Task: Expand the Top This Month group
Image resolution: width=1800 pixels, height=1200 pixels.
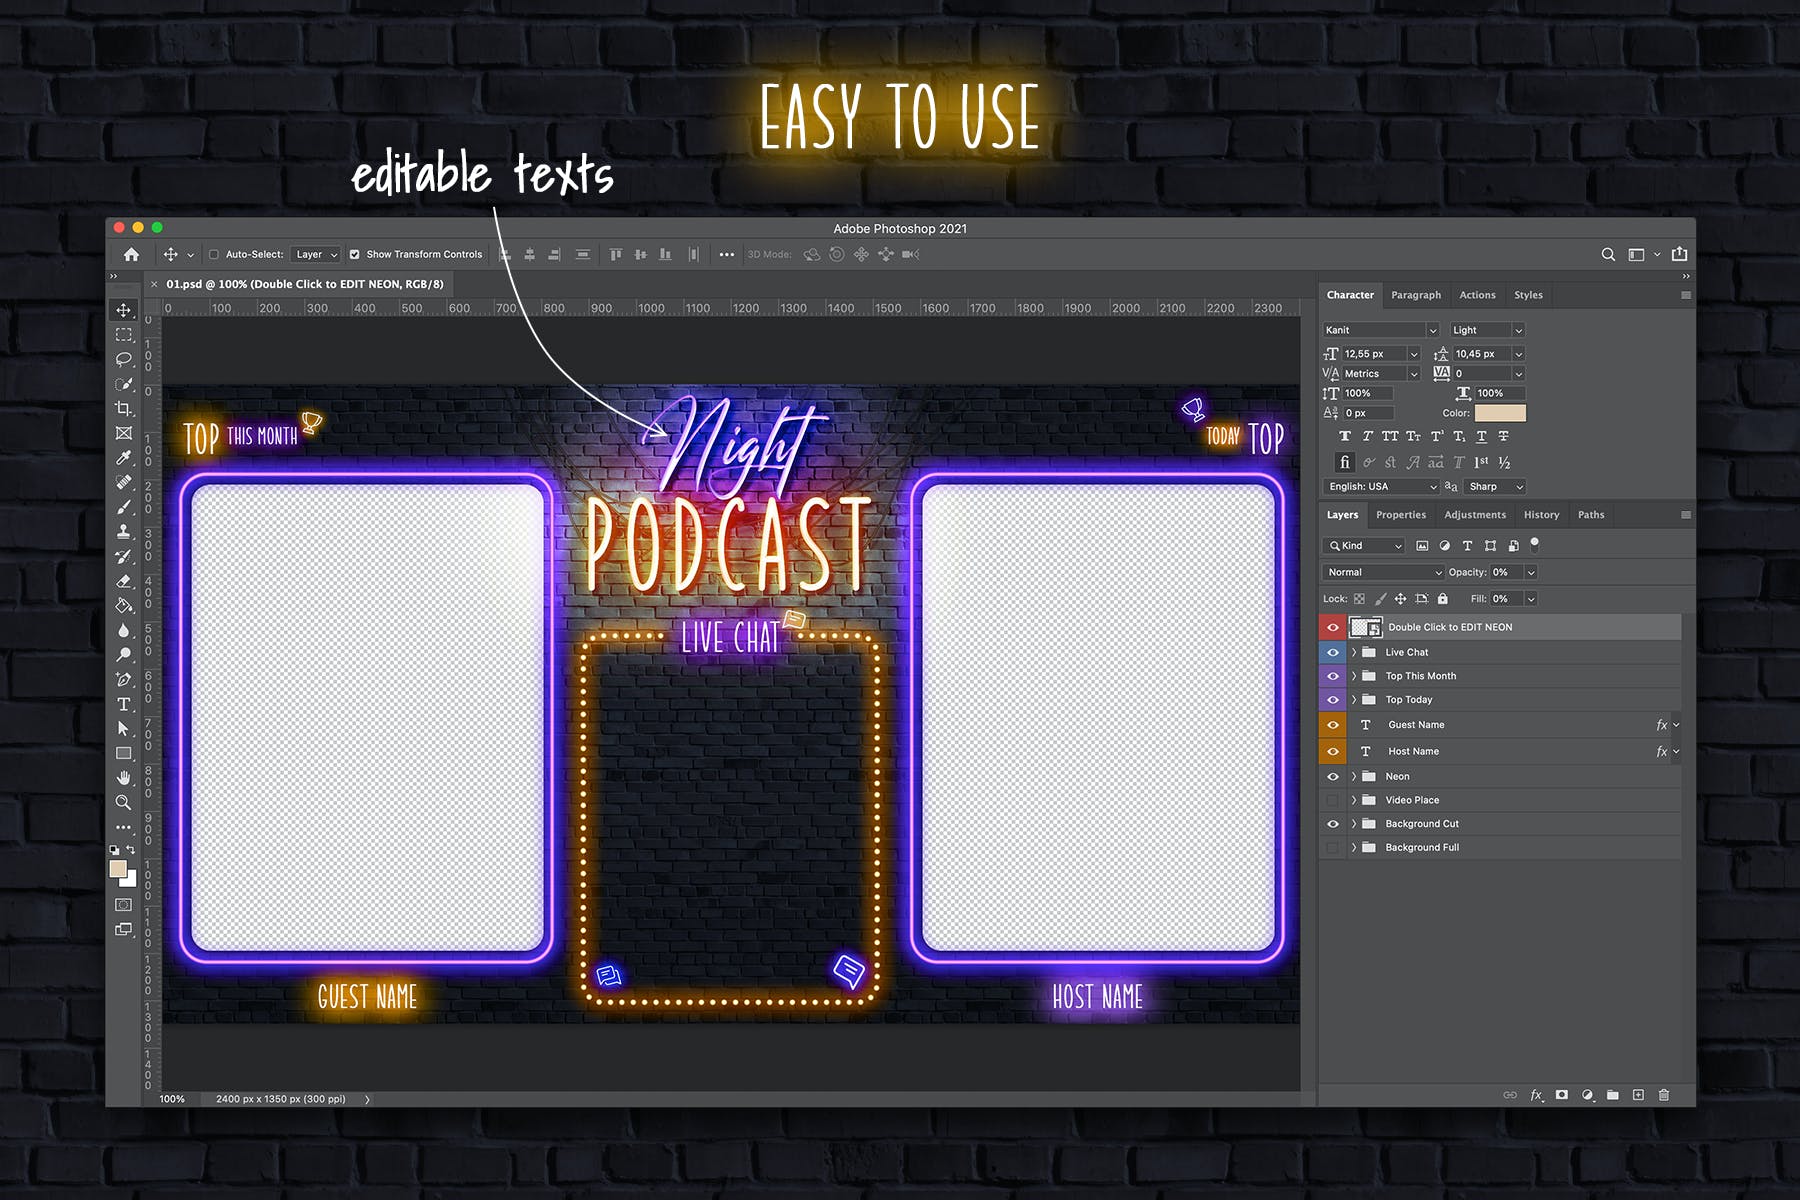Action: point(1354,676)
